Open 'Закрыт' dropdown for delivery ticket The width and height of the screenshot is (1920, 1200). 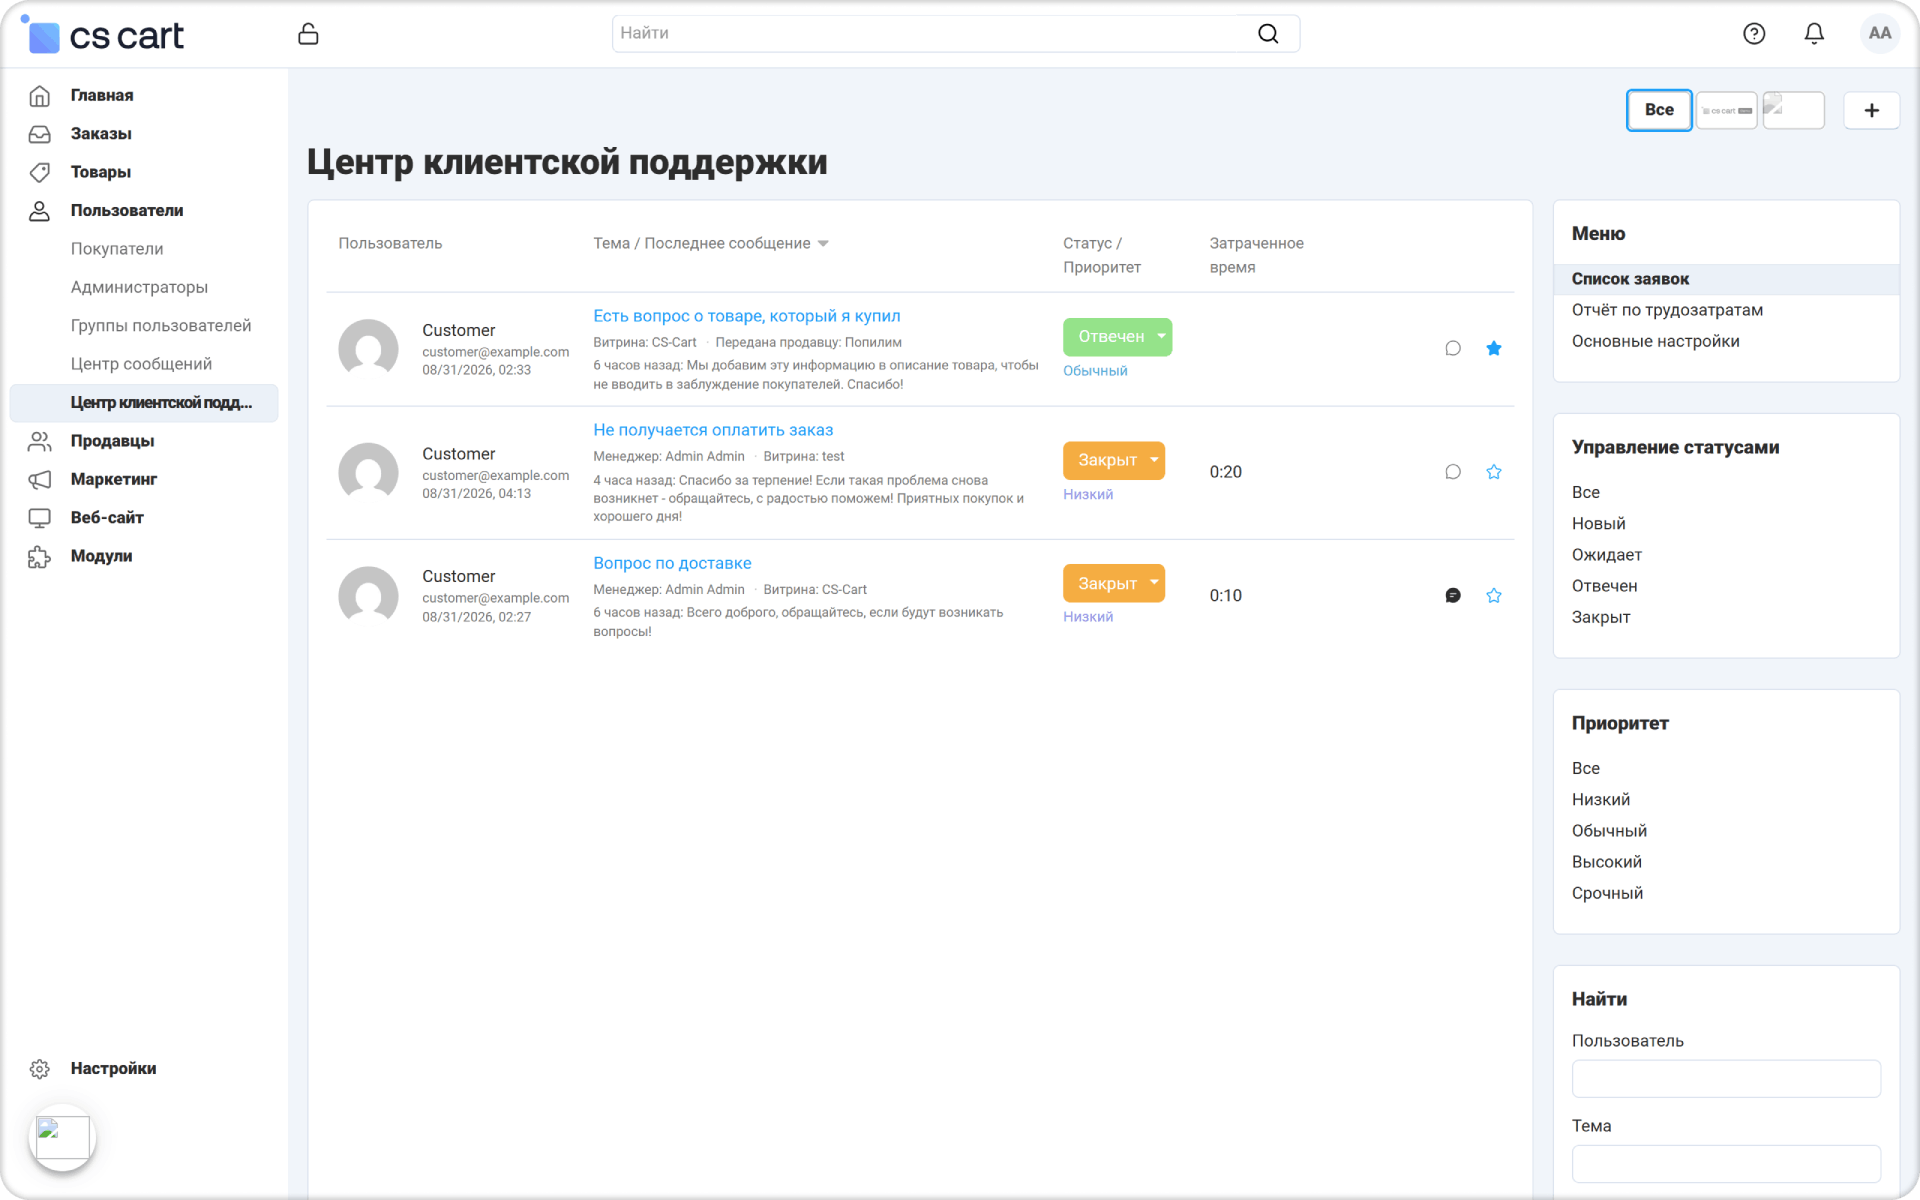1113,583
